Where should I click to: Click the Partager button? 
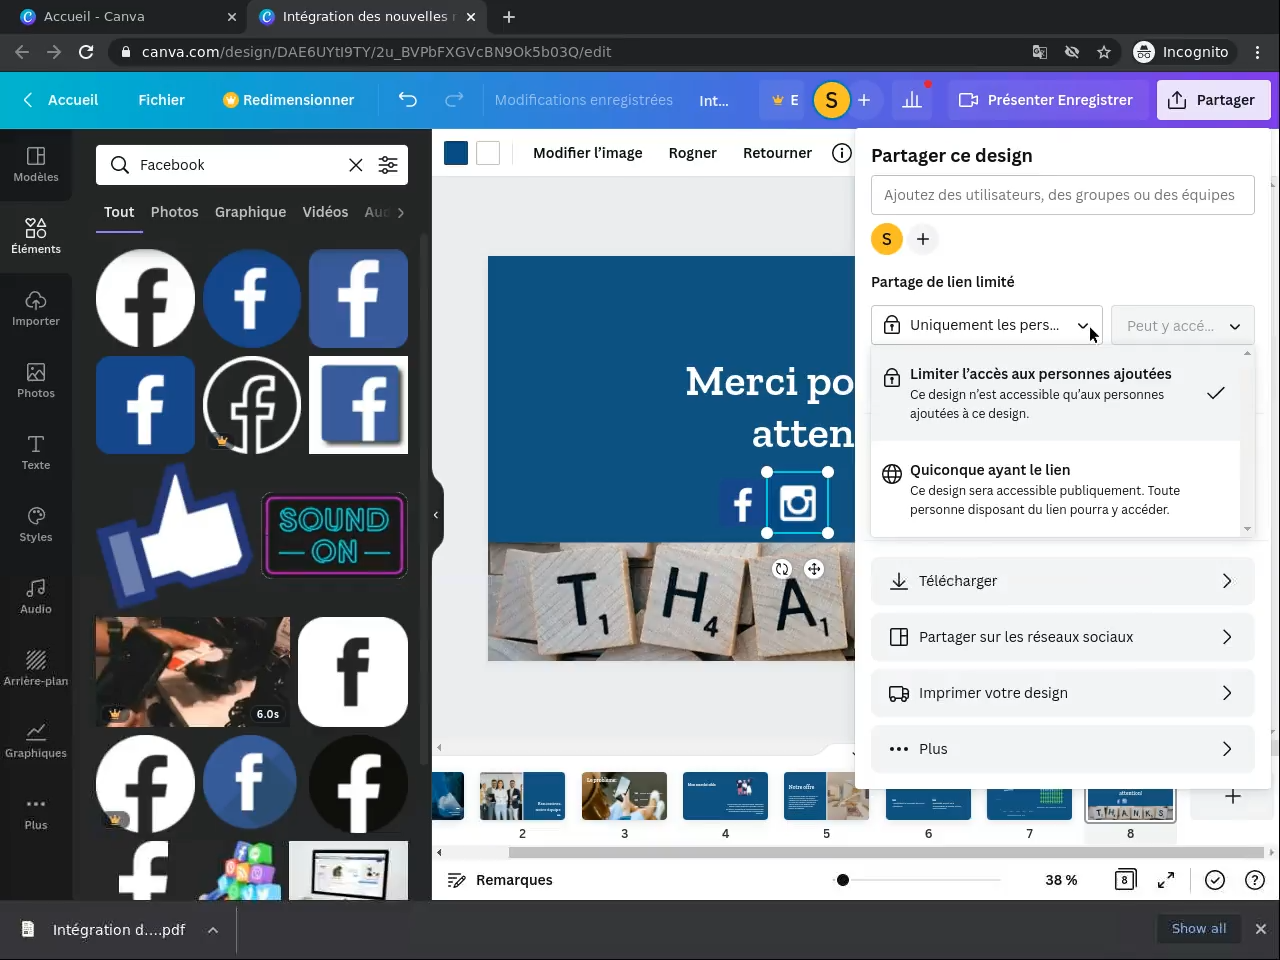(x=1213, y=100)
